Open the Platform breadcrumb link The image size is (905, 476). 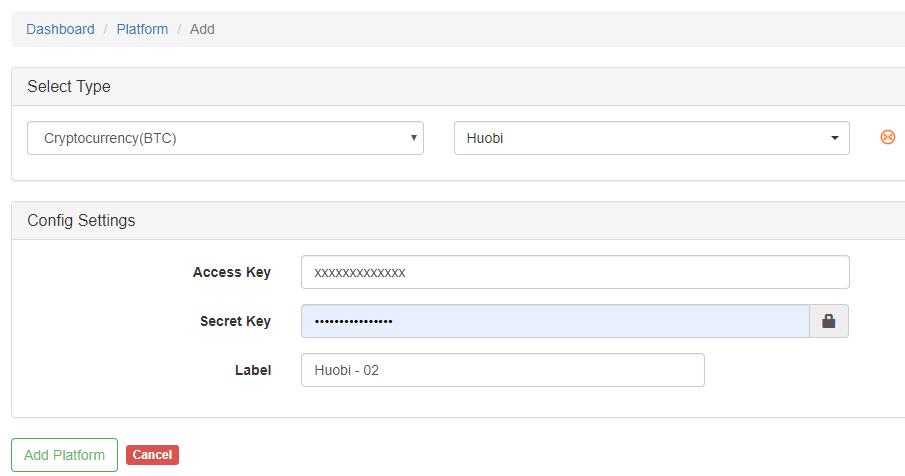pos(142,29)
